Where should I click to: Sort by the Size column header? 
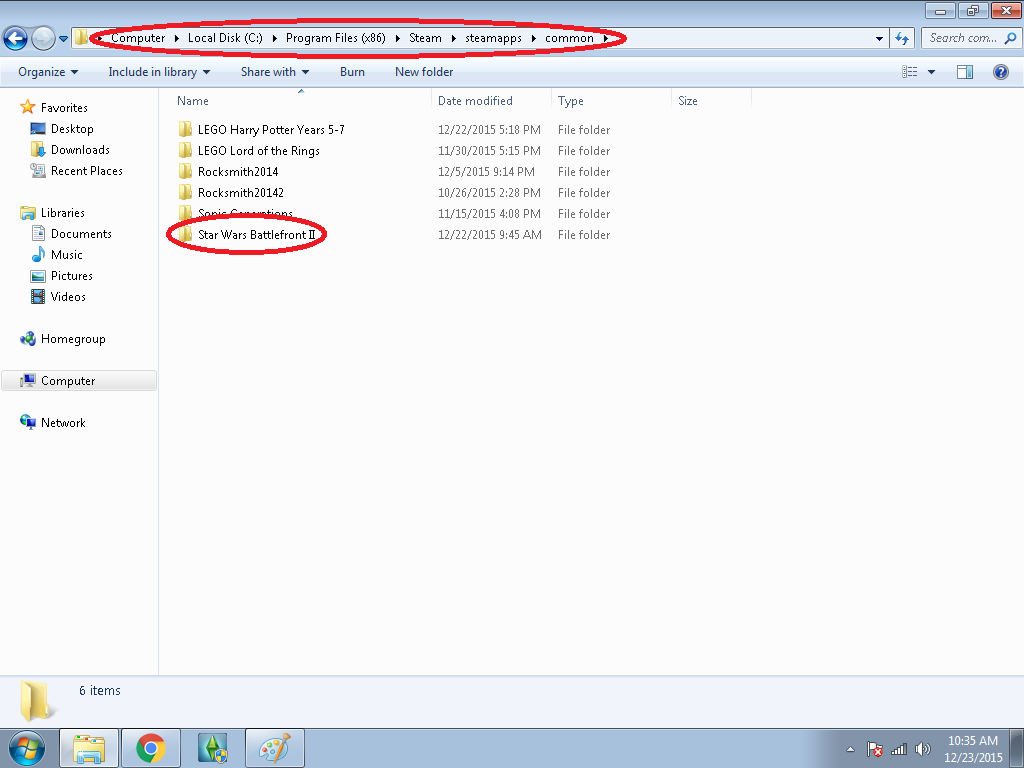(x=688, y=101)
